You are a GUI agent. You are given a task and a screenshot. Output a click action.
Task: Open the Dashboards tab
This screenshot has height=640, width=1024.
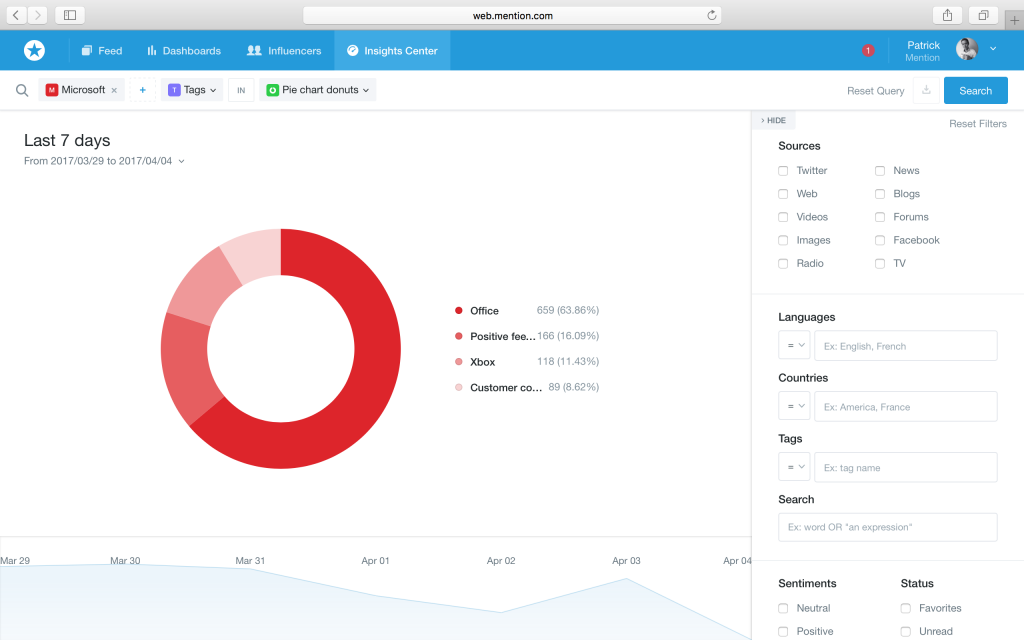click(x=184, y=50)
